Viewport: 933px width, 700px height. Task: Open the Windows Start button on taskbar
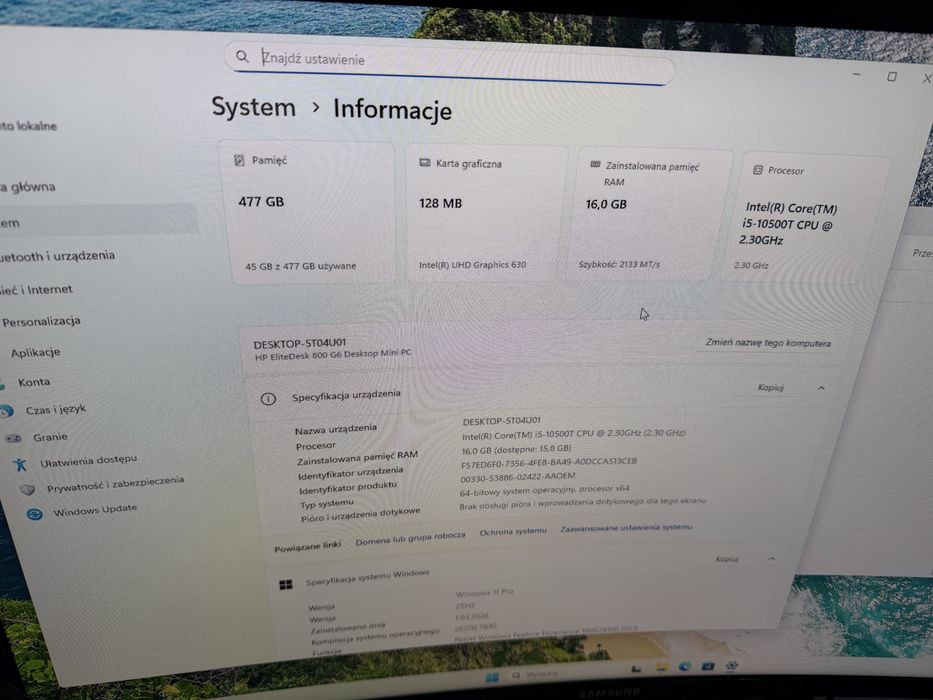tap(492, 677)
